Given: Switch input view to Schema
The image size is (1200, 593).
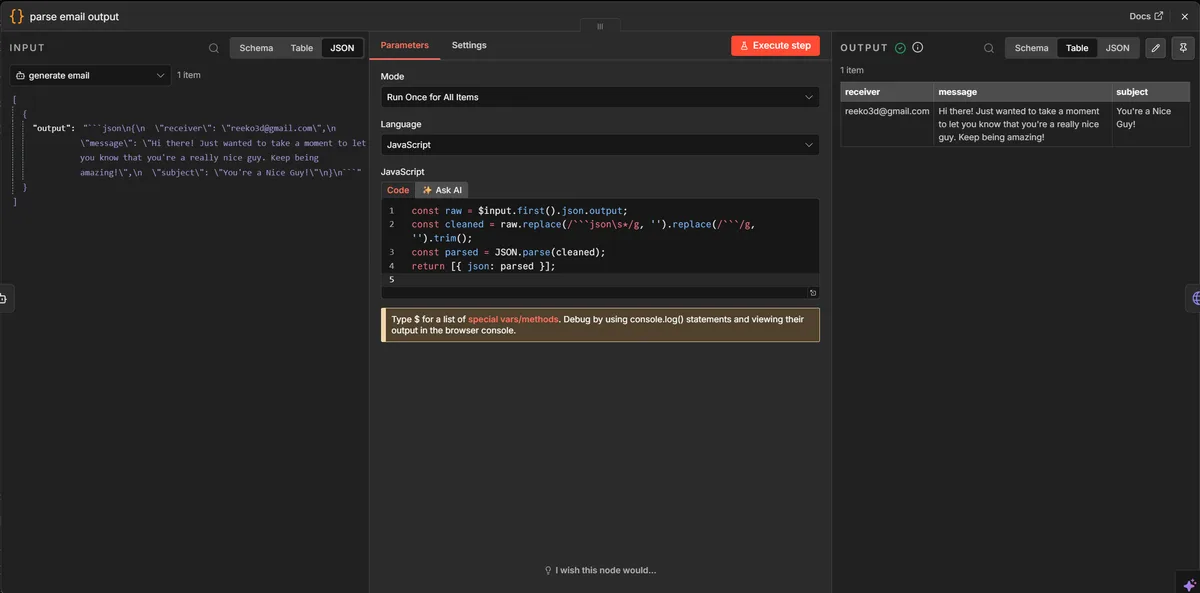Looking at the screenshot, I should [x=255, y=47].
